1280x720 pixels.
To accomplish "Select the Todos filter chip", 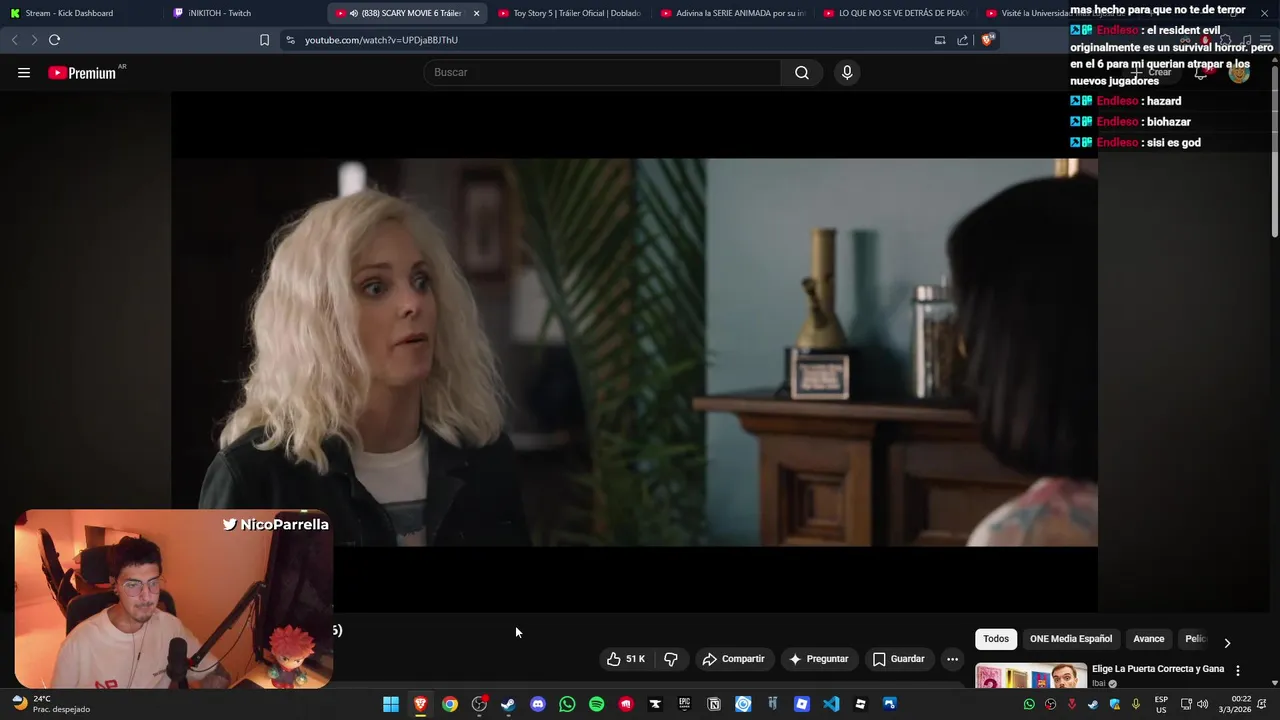I will tap(996, 639).
